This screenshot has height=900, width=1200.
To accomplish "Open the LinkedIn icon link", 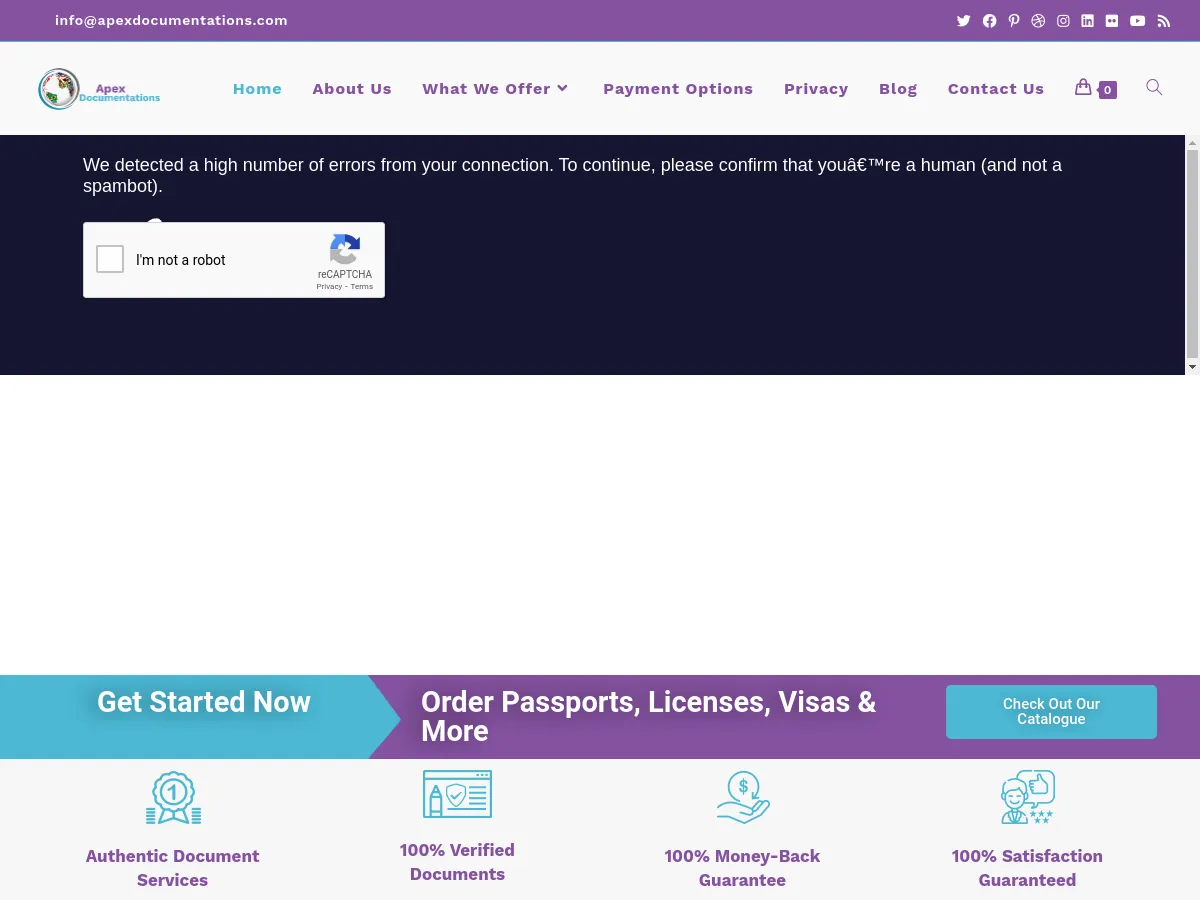I will tap(1087, 21).
